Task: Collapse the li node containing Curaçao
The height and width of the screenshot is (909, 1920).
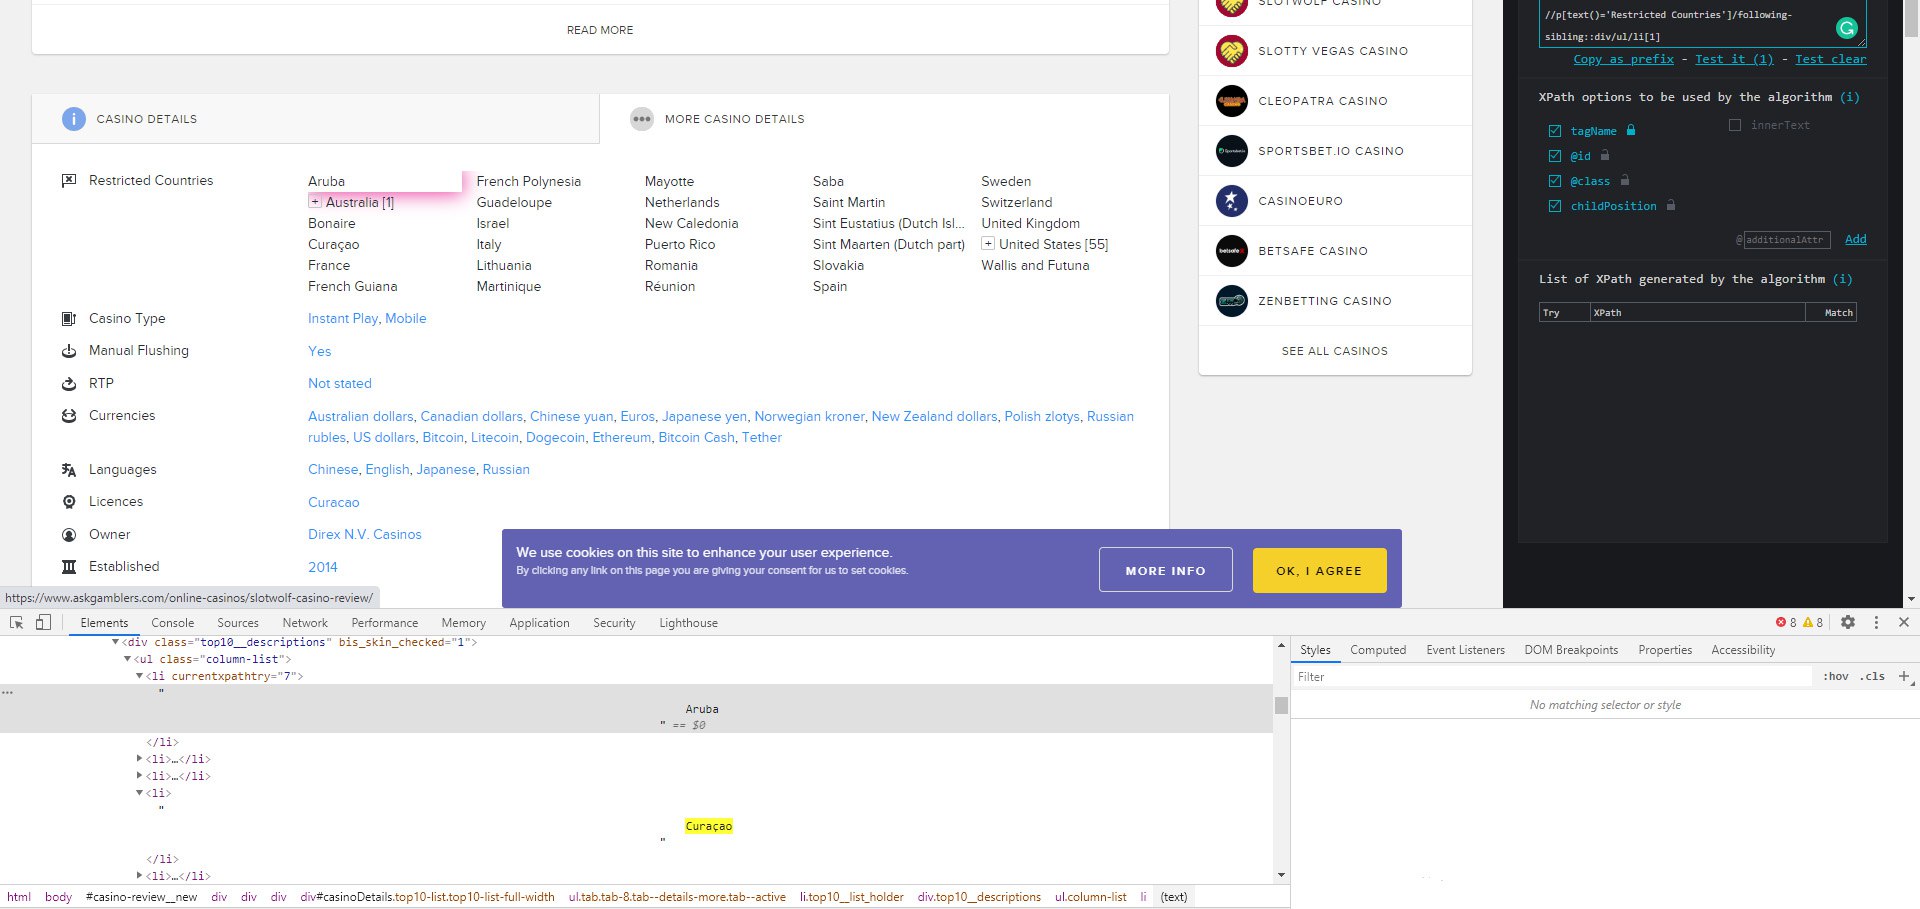Action: click(140, 793)
